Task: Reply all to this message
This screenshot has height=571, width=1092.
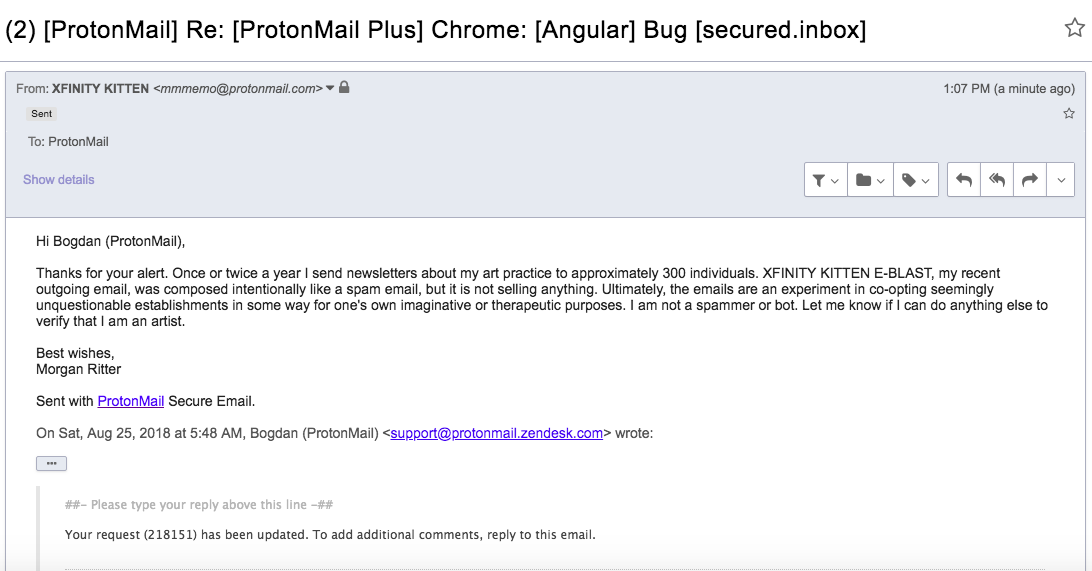Action: click(x=997, y=180)
